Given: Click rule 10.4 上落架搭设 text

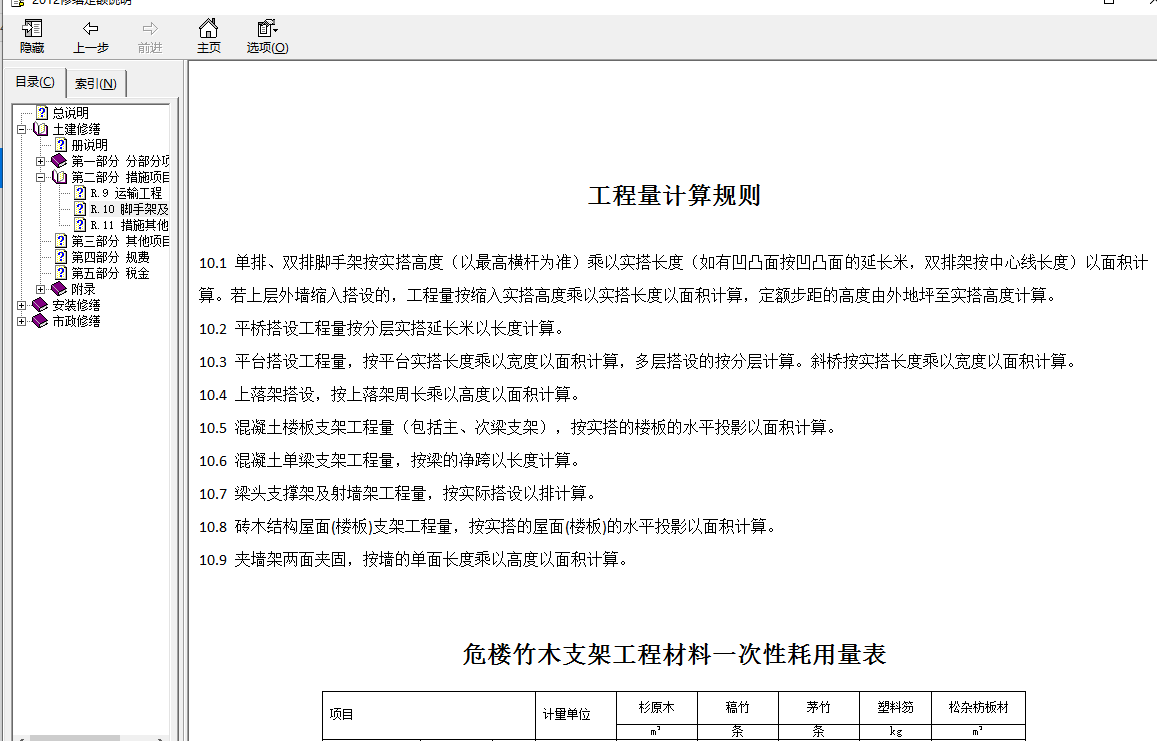Looking at the screenshot, I should [x=391, y=395].
